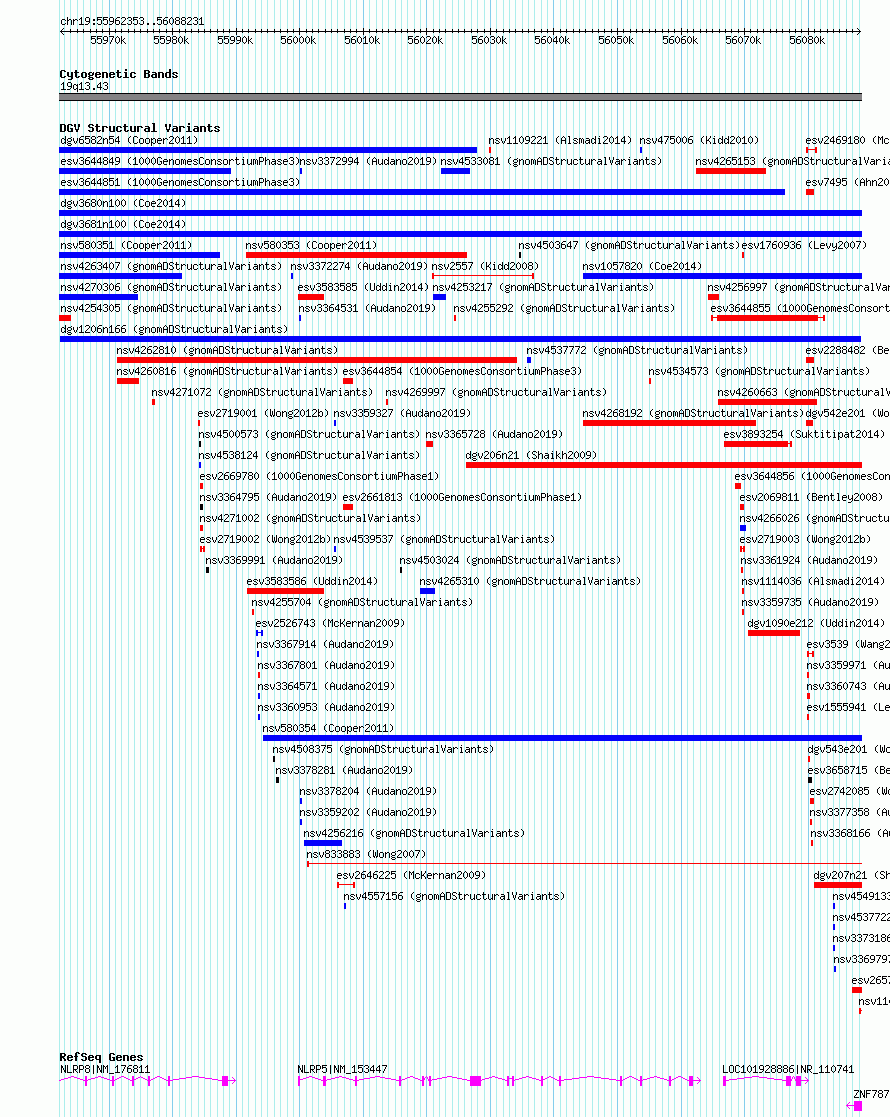Open the NLRP5|NM_153447 gene
Viewport: 890px width, 1117px height.
(x=342, y=1069)
